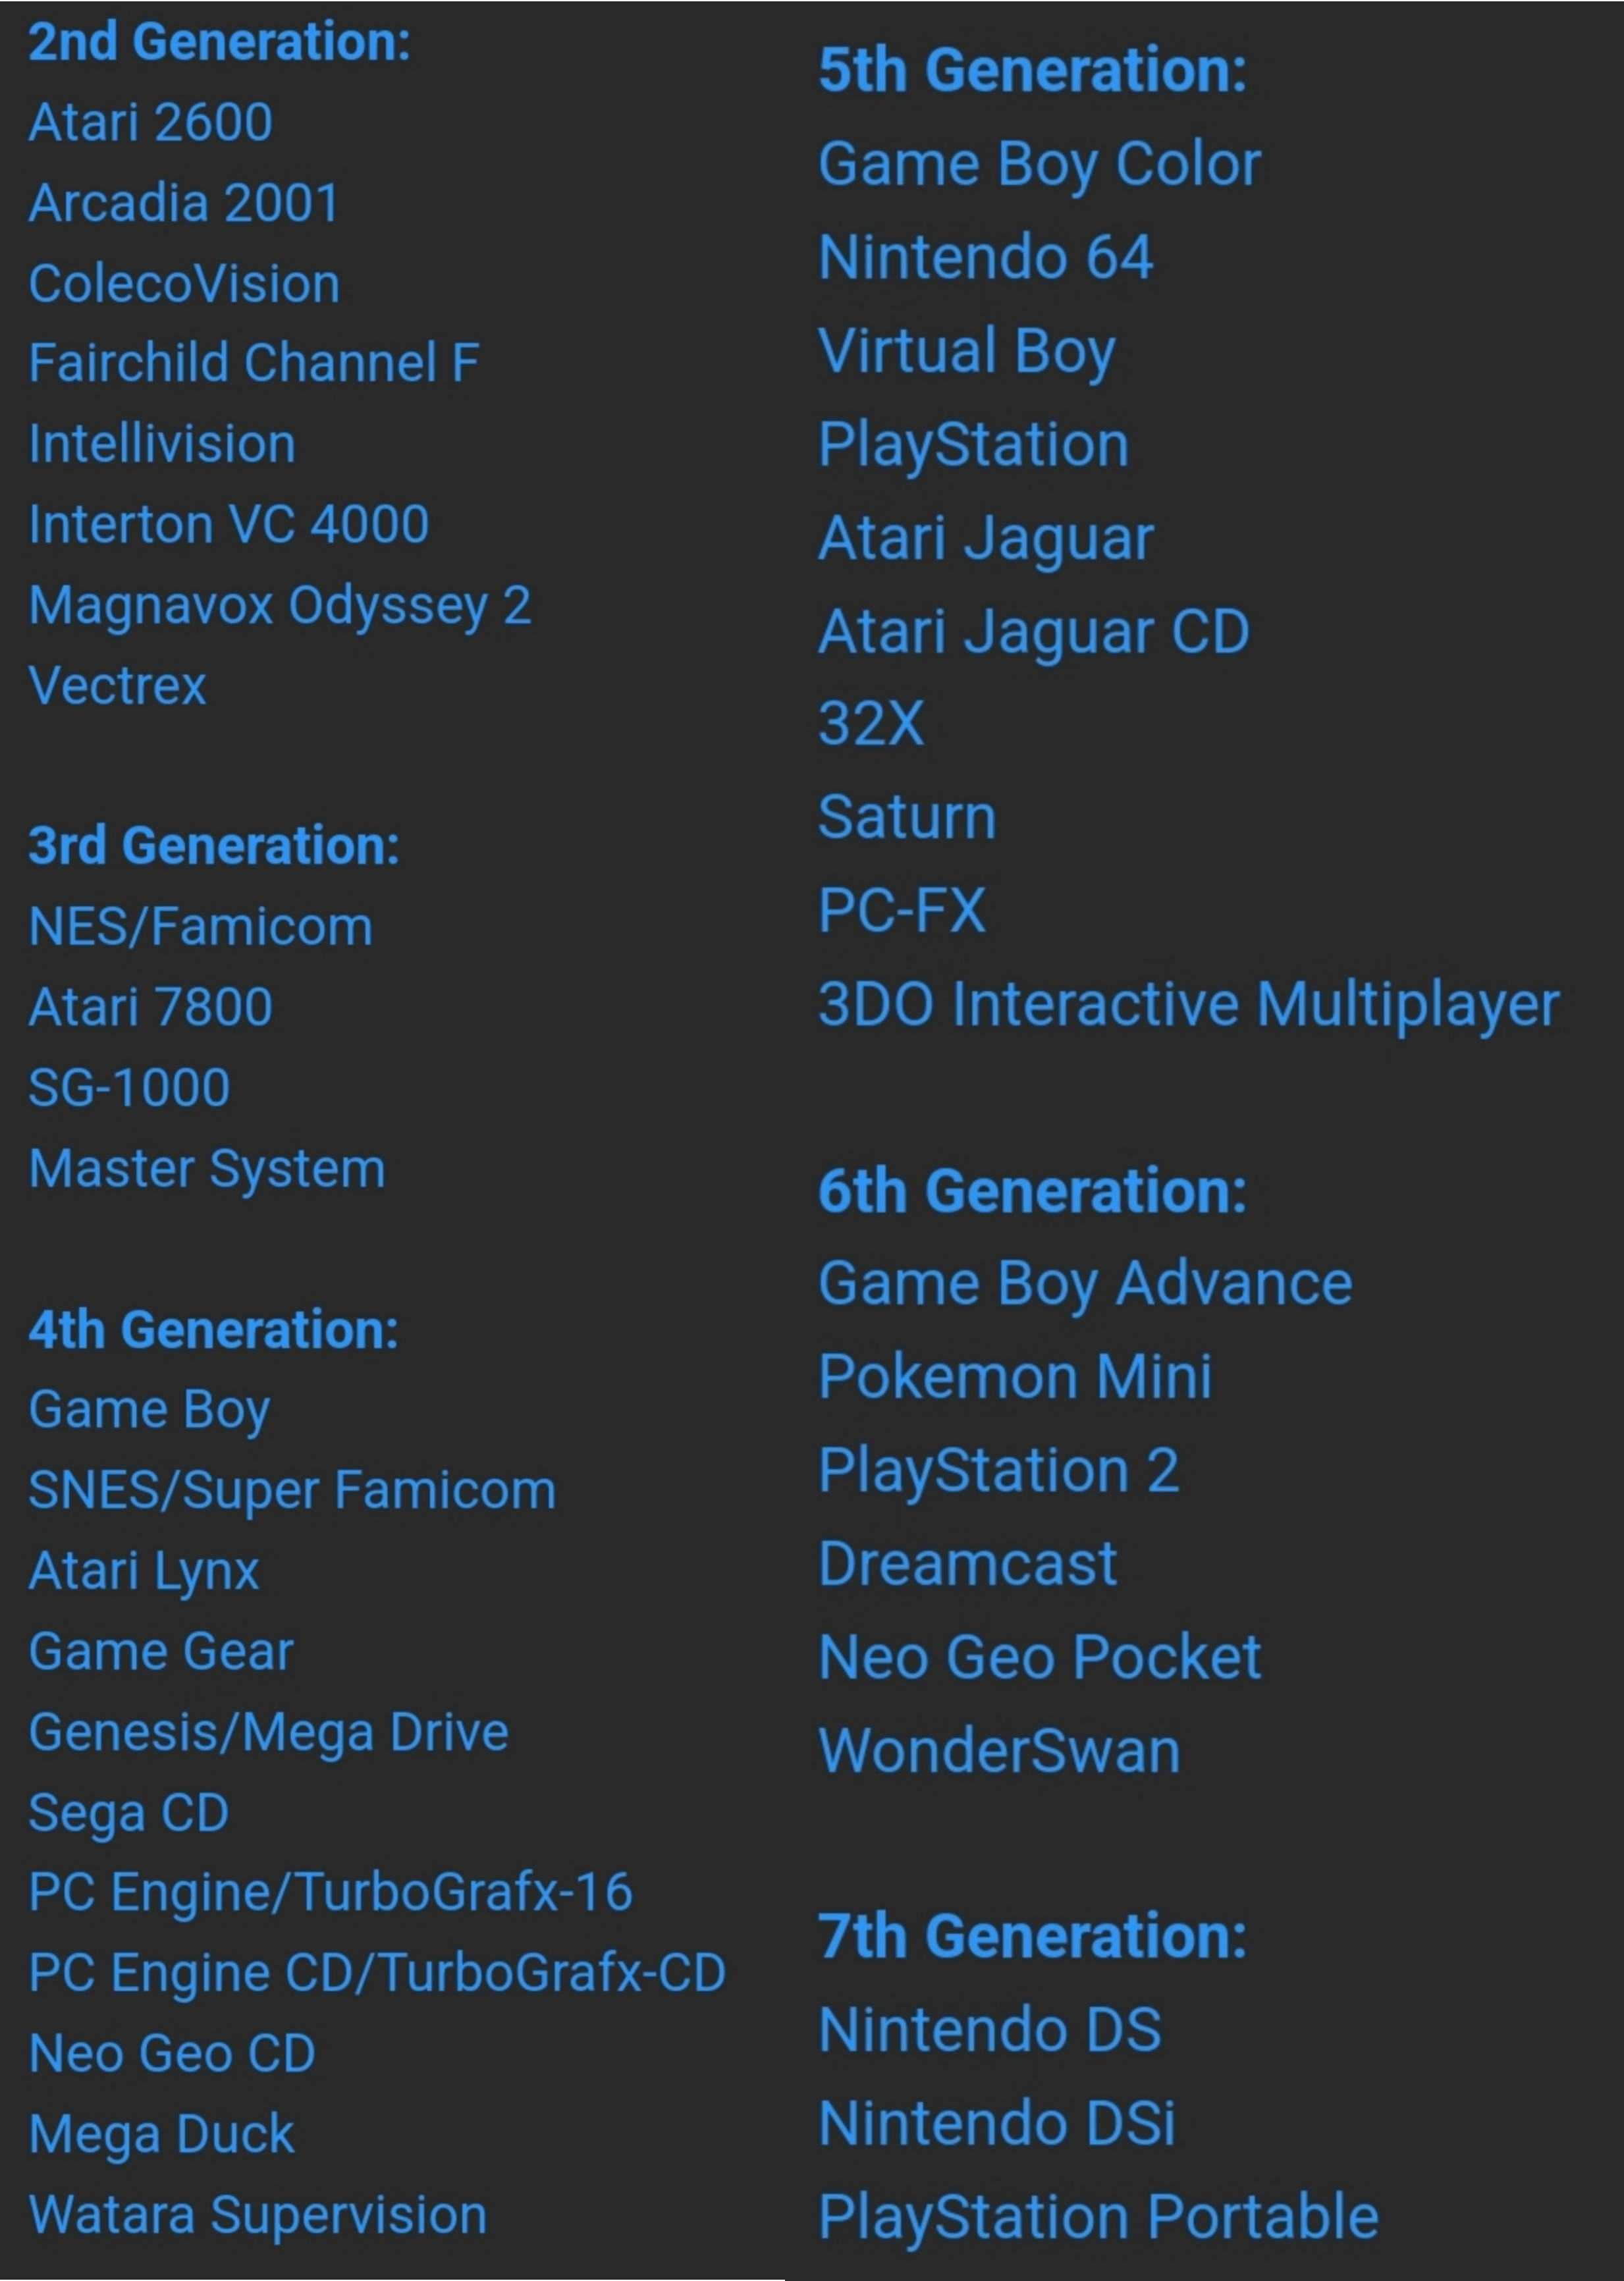
Task: Open the PC Engine/TurboGrafx-16 link
Action: [330, 1893]
